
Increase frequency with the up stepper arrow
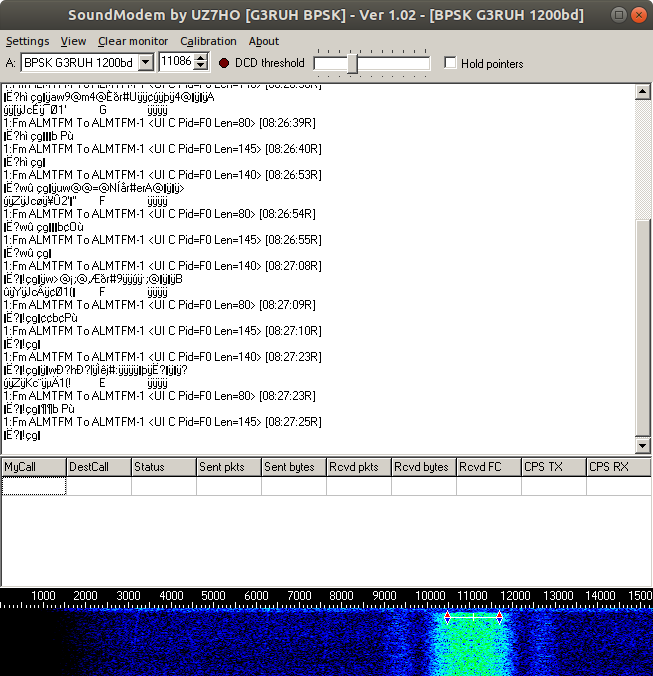[200, 58]
